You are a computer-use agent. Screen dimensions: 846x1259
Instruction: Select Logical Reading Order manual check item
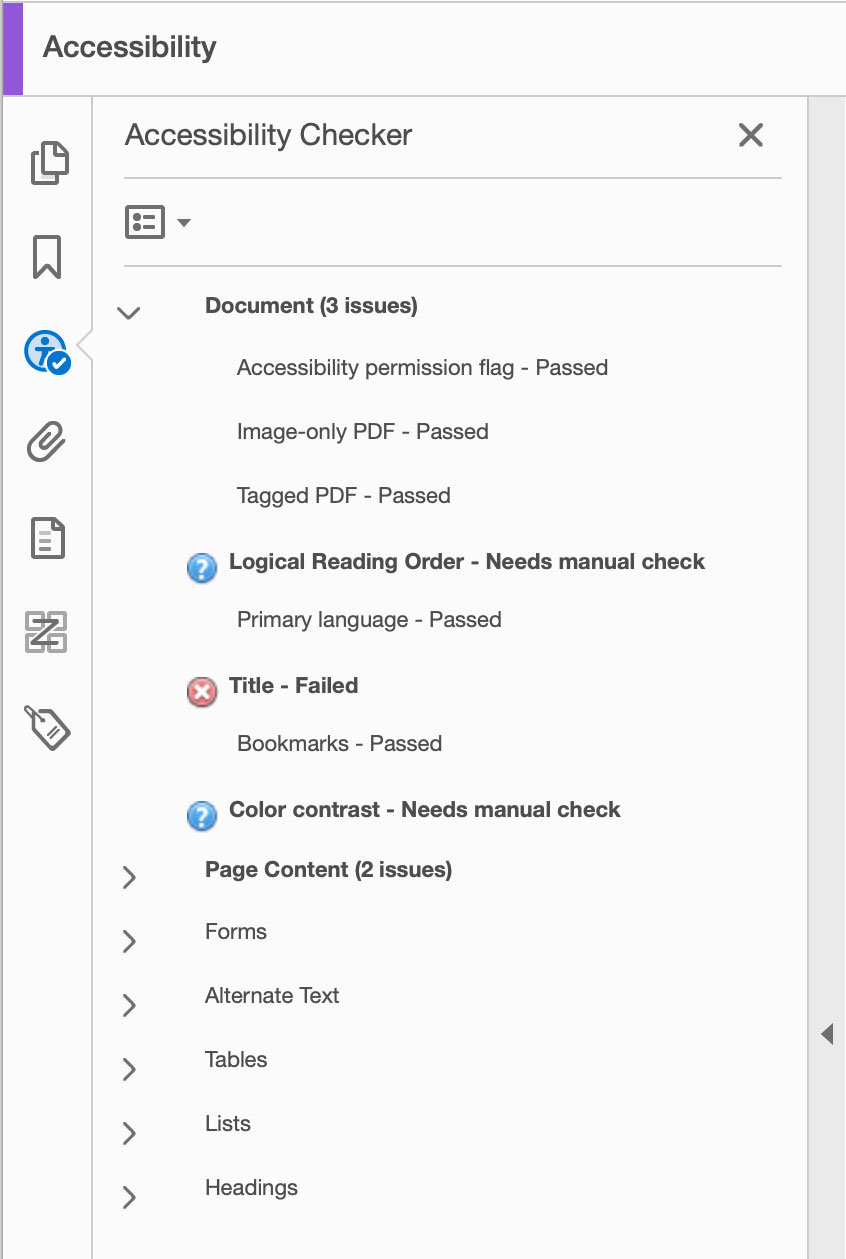coord(467,561)
